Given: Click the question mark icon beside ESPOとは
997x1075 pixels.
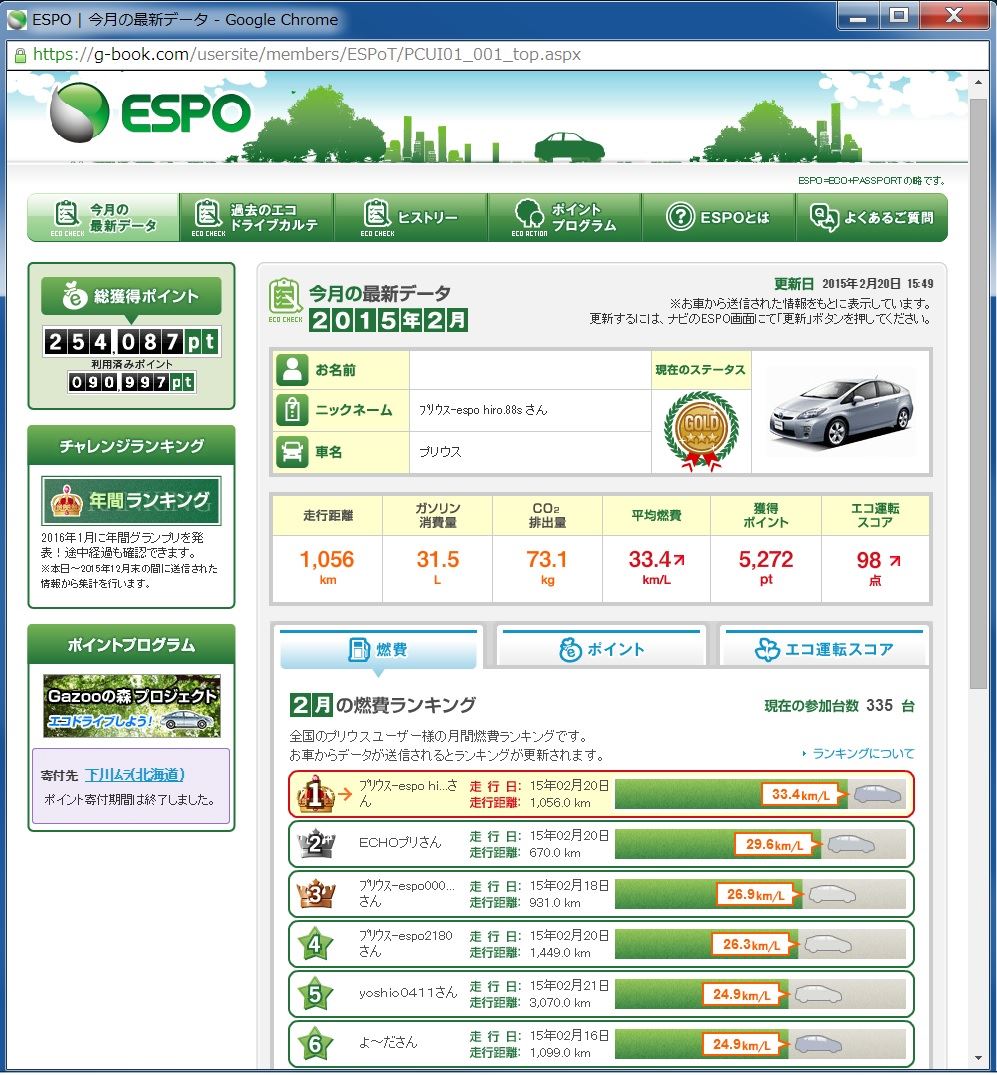Looking at the screenshot, I should coord(680,217).
